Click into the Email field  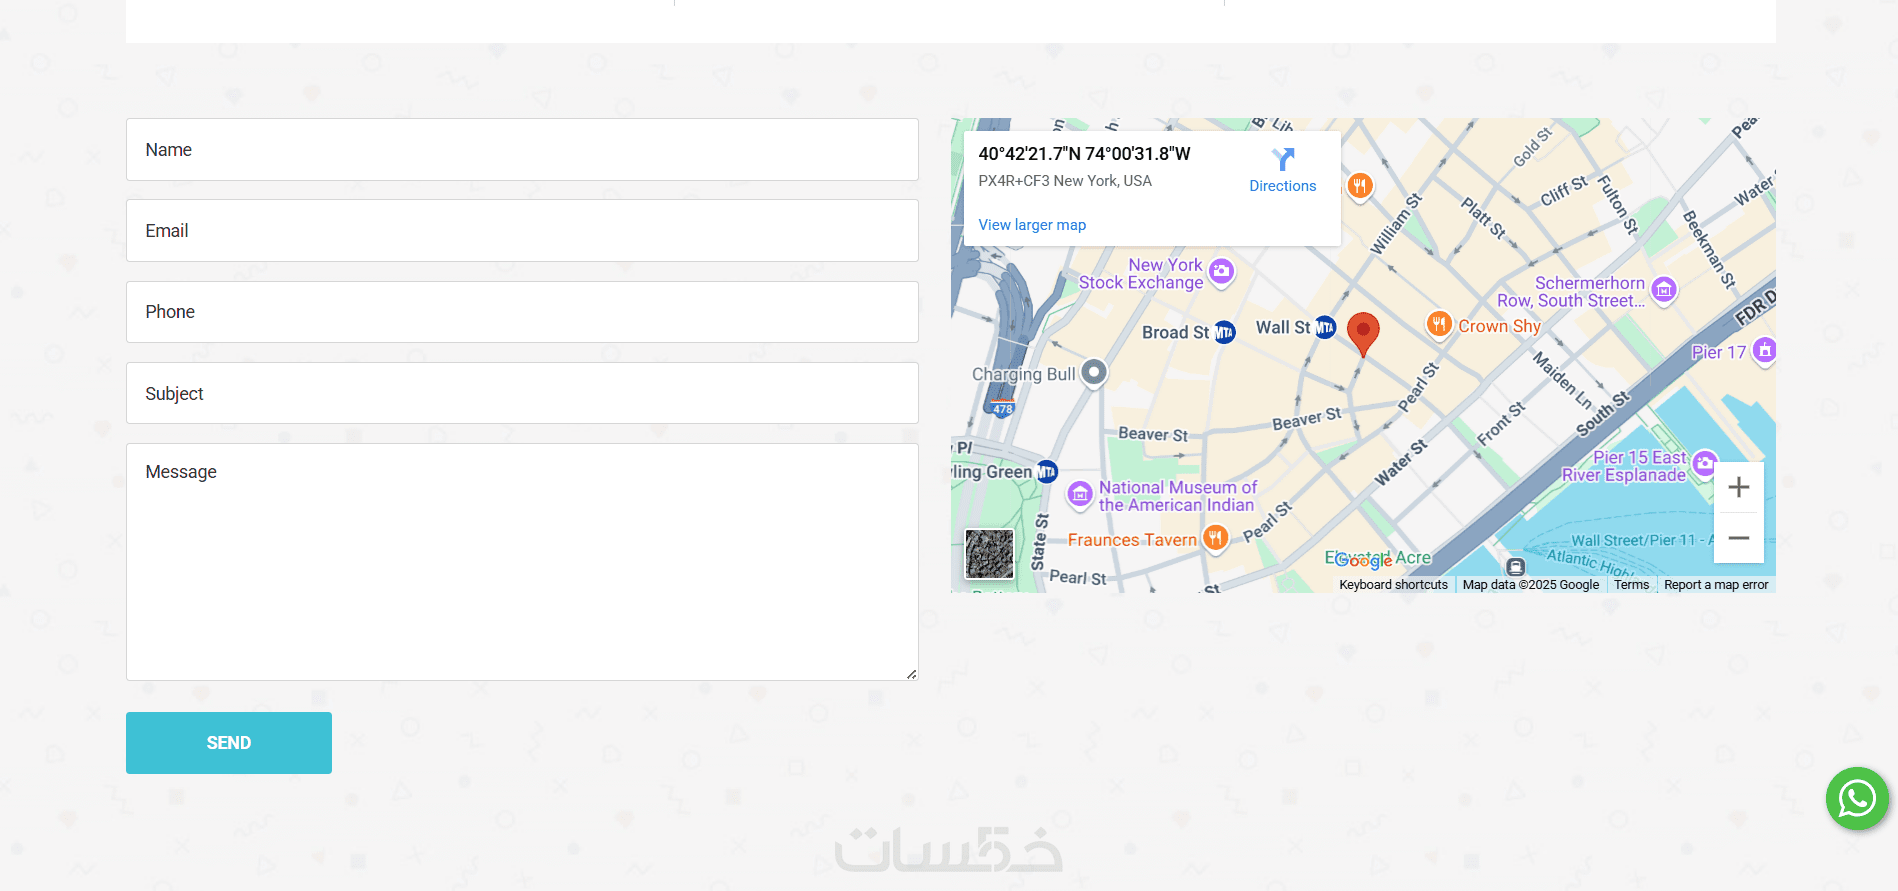(522, 231)
